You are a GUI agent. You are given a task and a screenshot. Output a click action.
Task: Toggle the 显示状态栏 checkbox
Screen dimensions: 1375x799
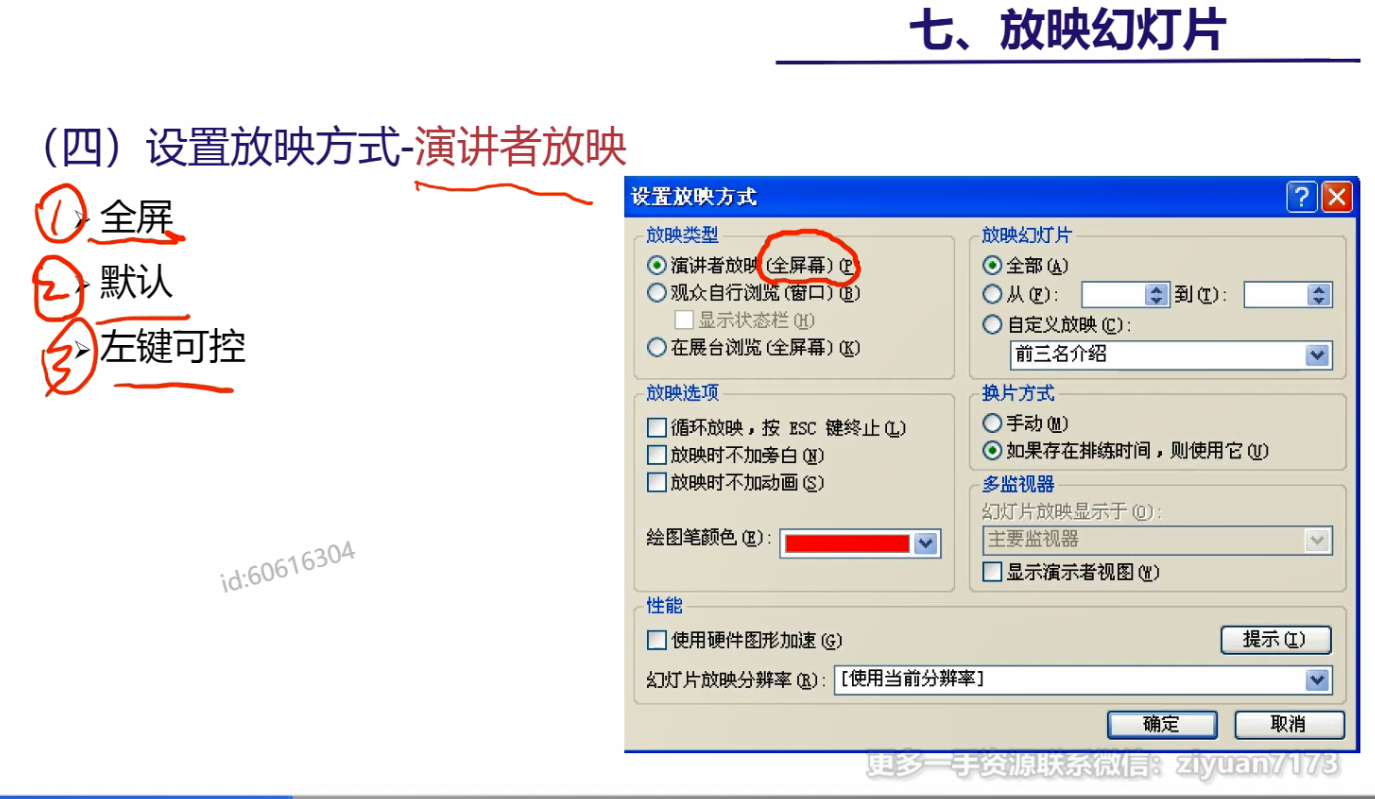(684, 320)
